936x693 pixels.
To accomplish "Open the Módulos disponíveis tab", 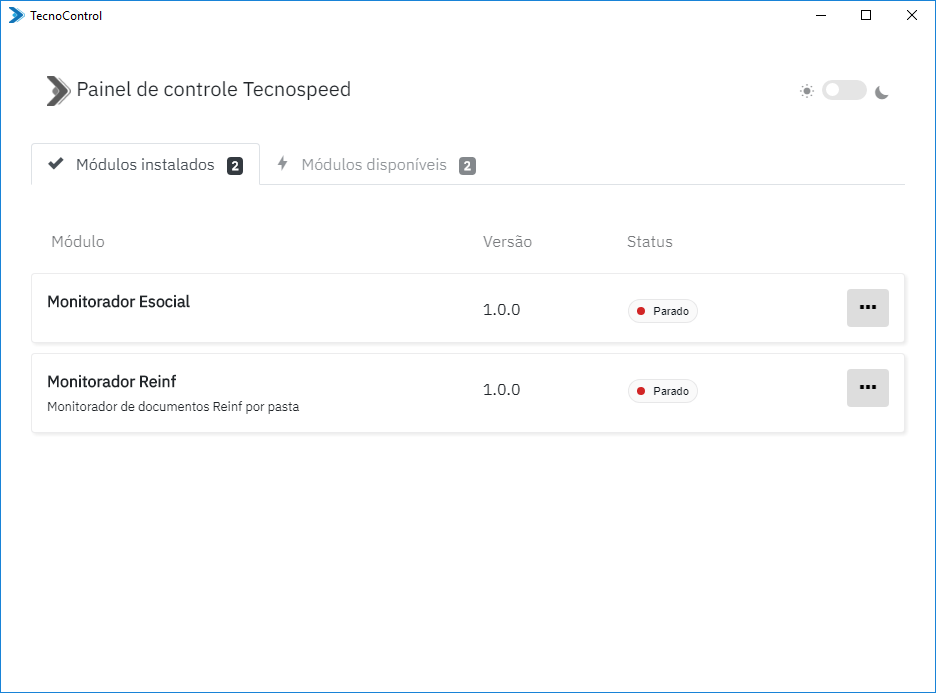I will 375,164.
